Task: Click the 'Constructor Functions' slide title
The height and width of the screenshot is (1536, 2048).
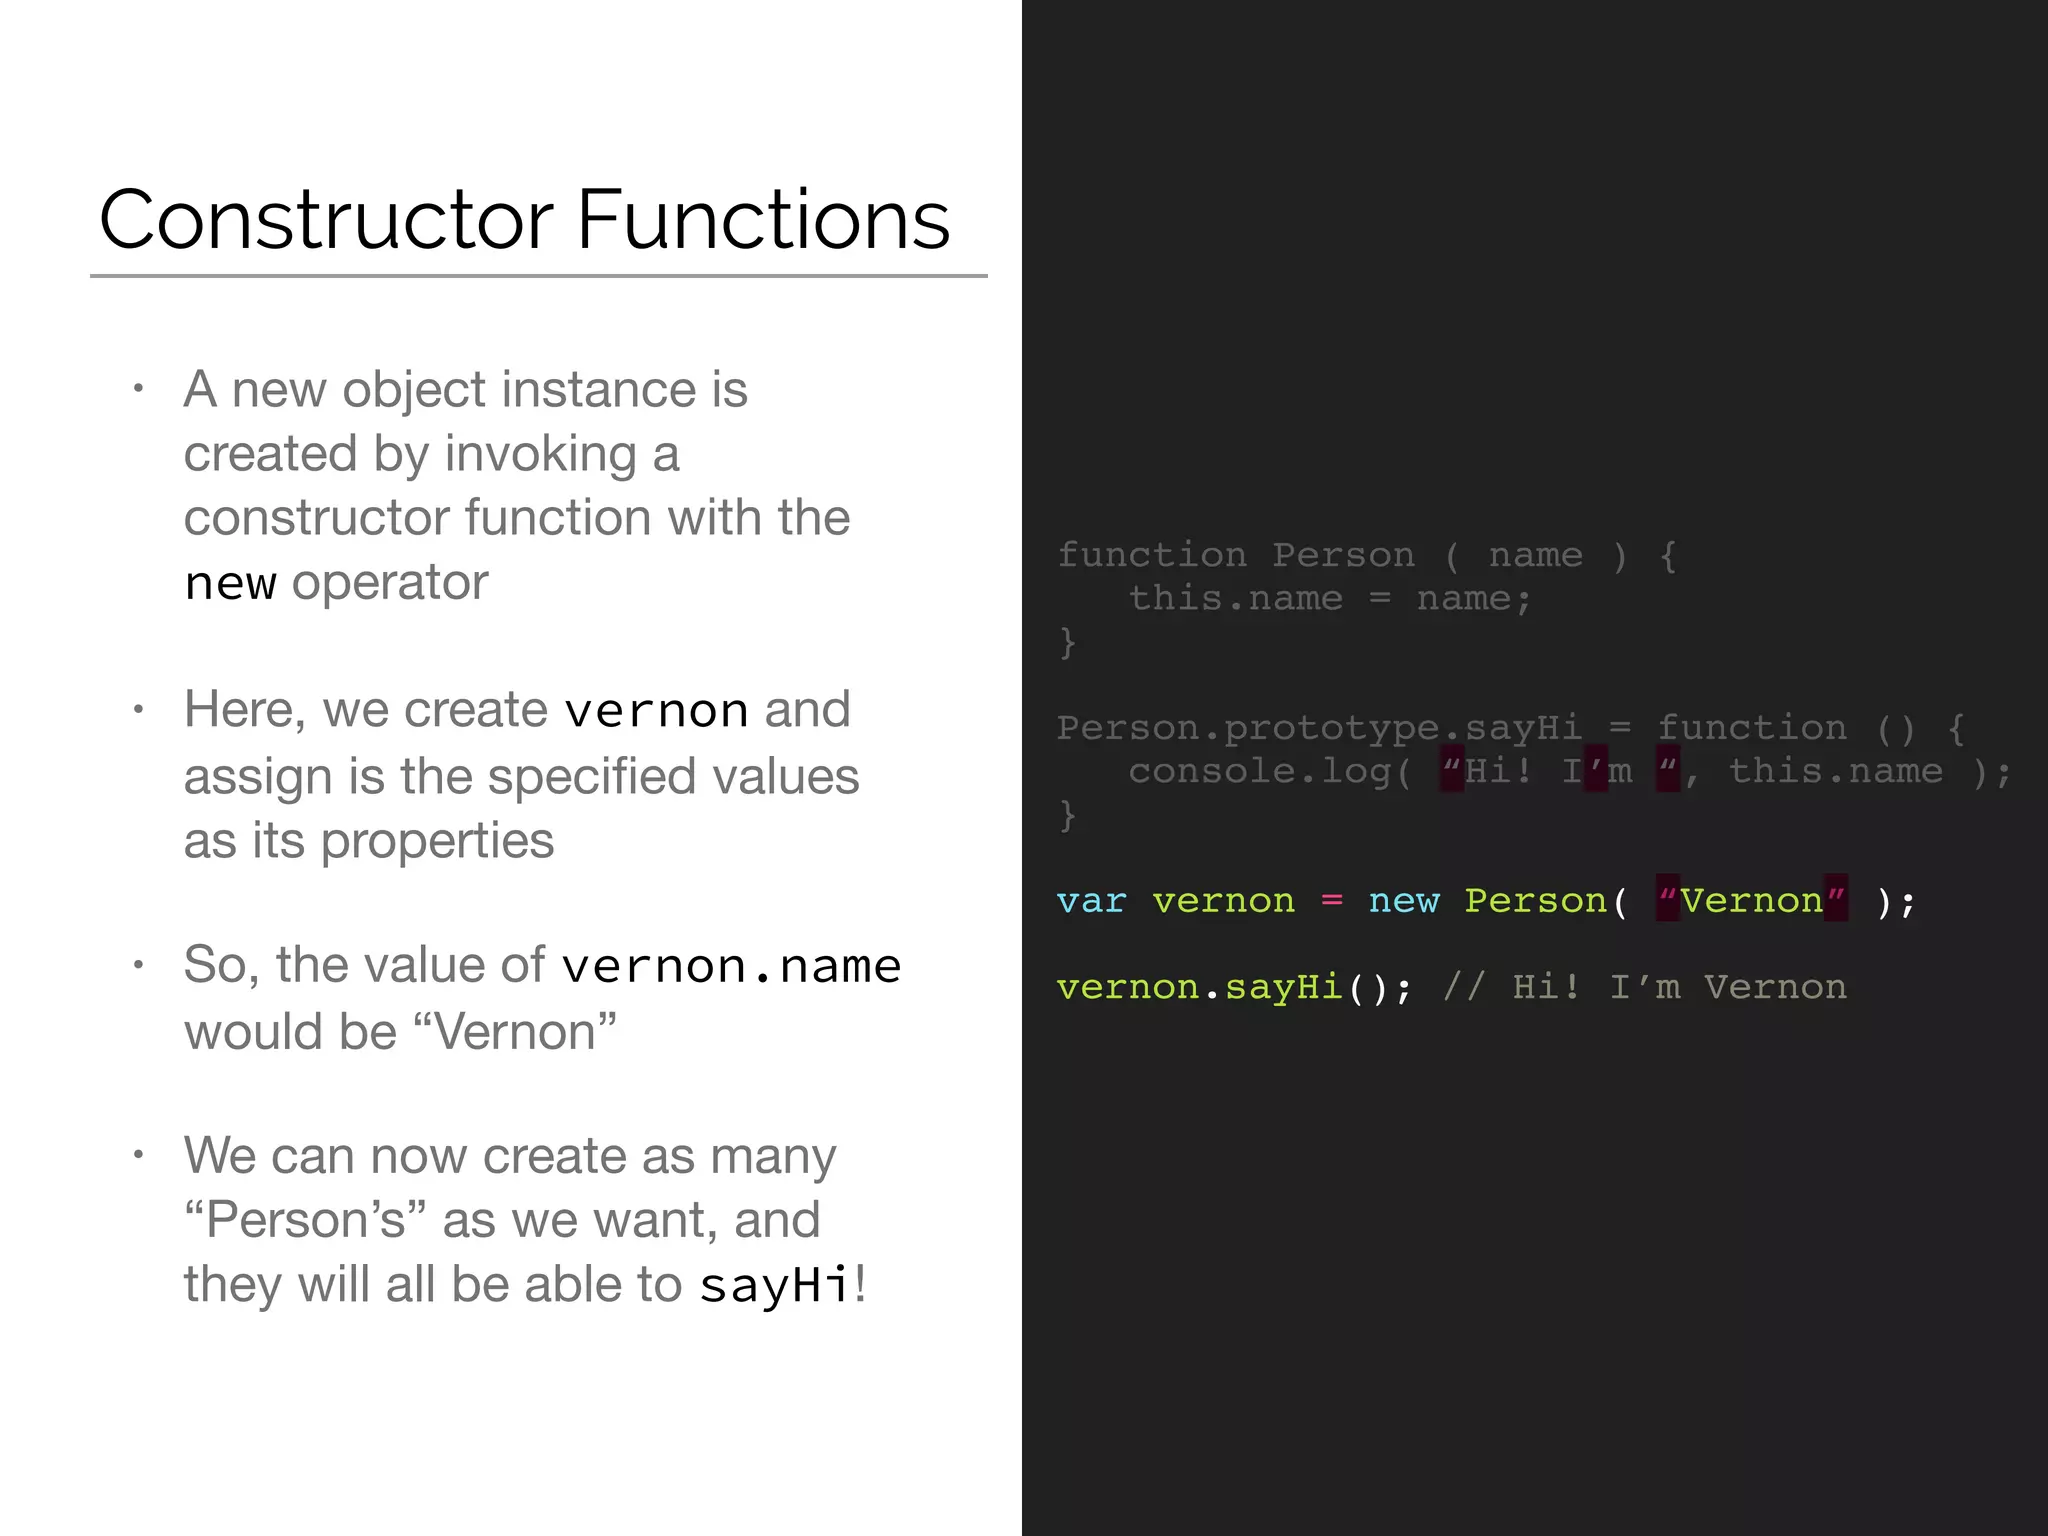Action: point(525,219)
